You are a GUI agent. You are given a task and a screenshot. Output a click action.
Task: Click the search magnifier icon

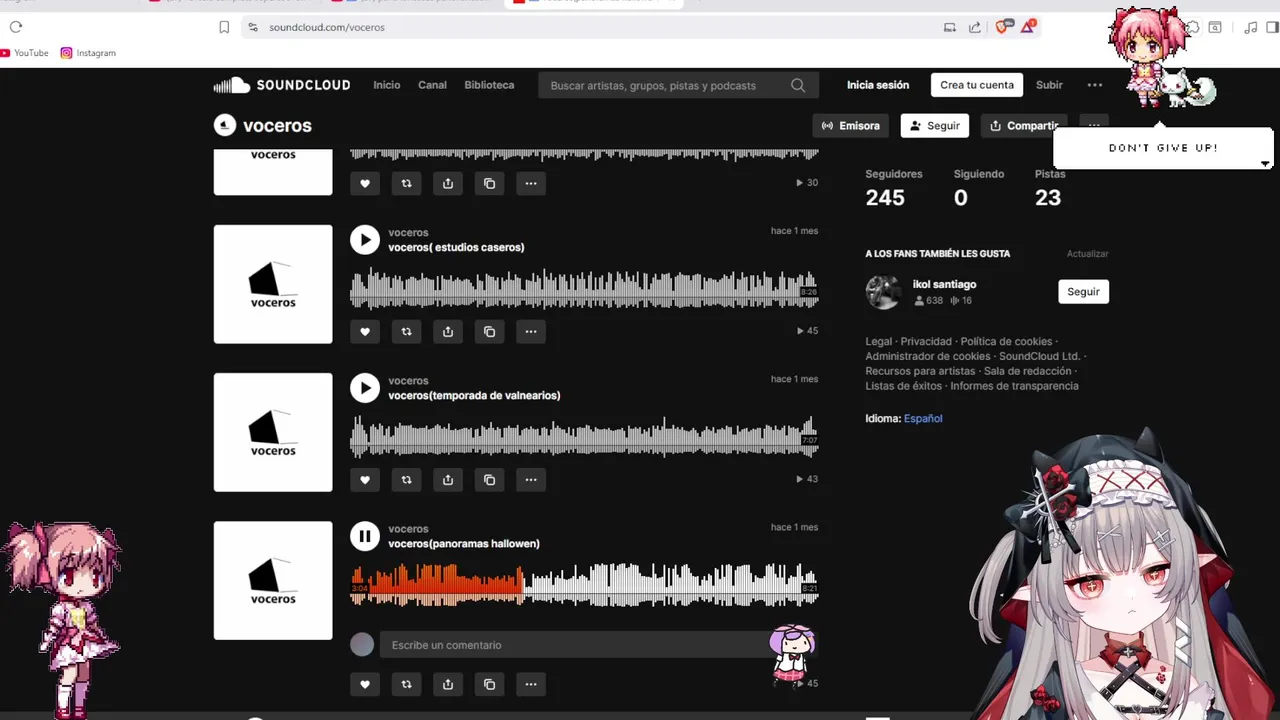(x=798, y=86)
